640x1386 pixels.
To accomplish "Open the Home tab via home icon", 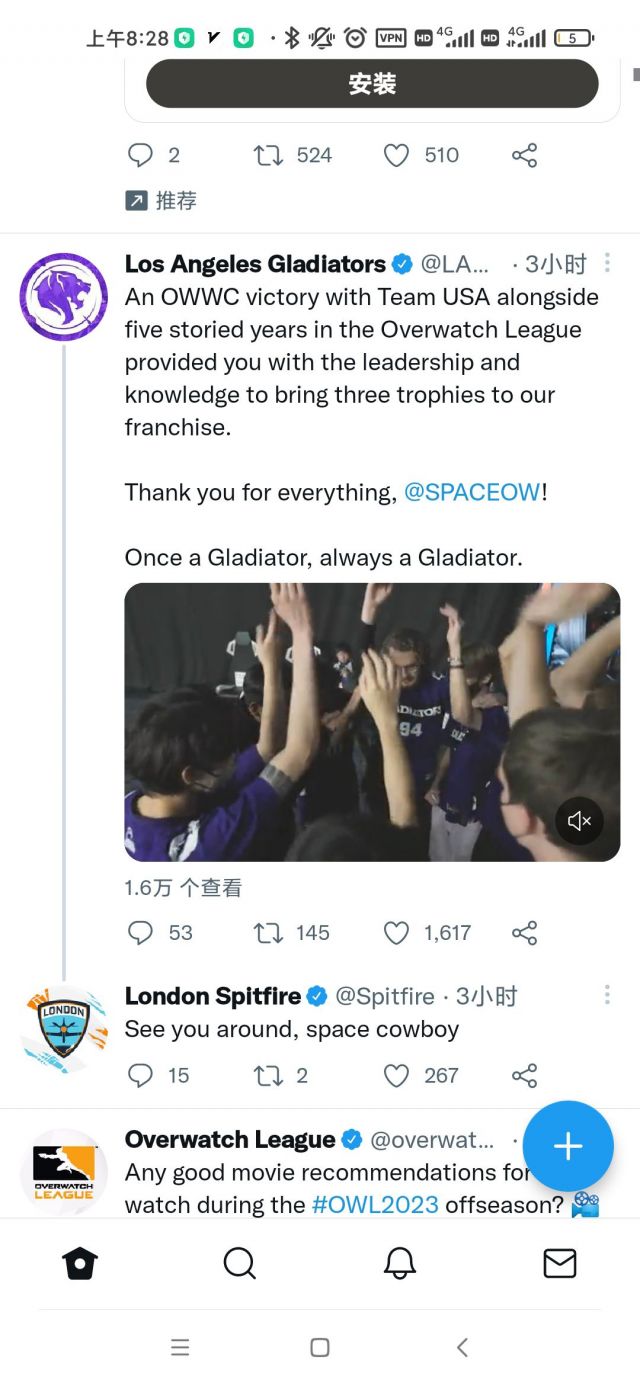I will pos(80,1263).
